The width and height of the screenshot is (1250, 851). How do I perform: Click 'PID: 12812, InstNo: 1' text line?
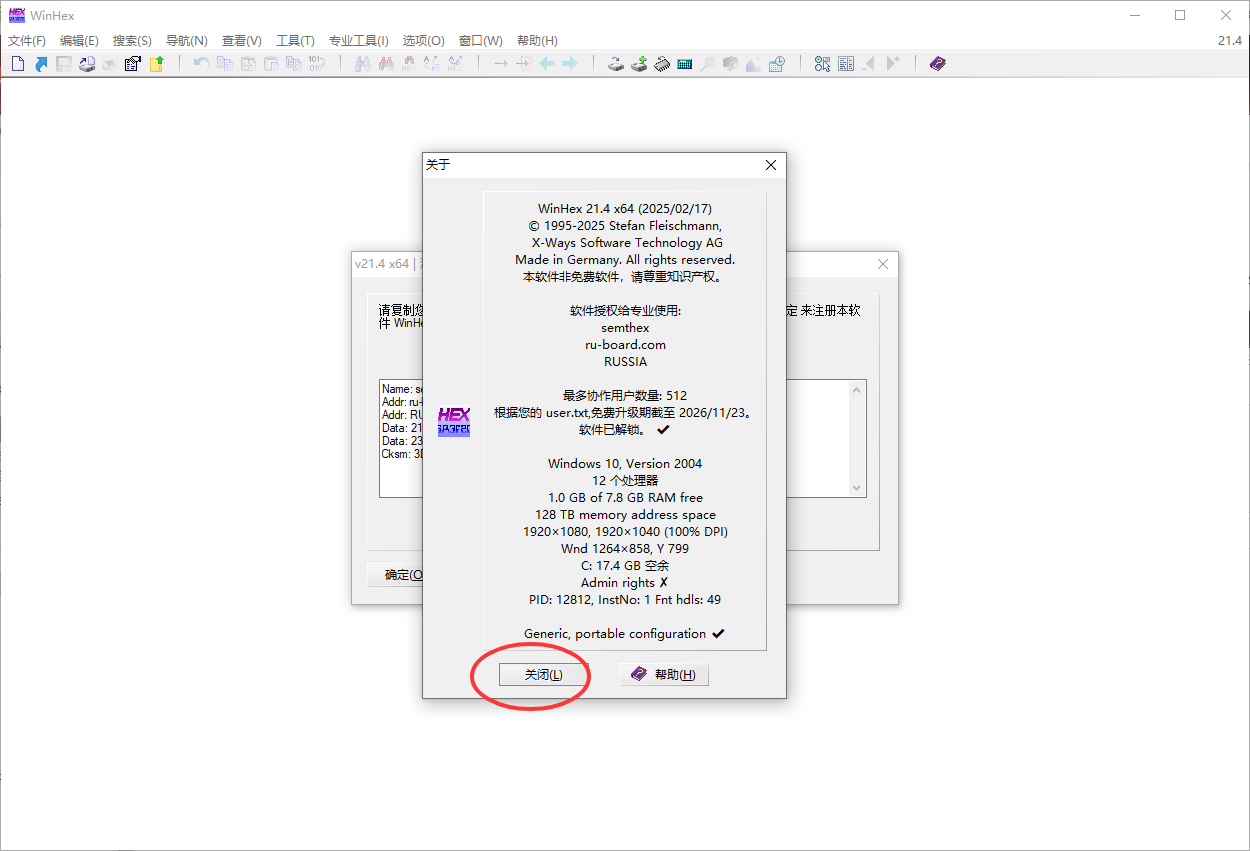[590, 599]
